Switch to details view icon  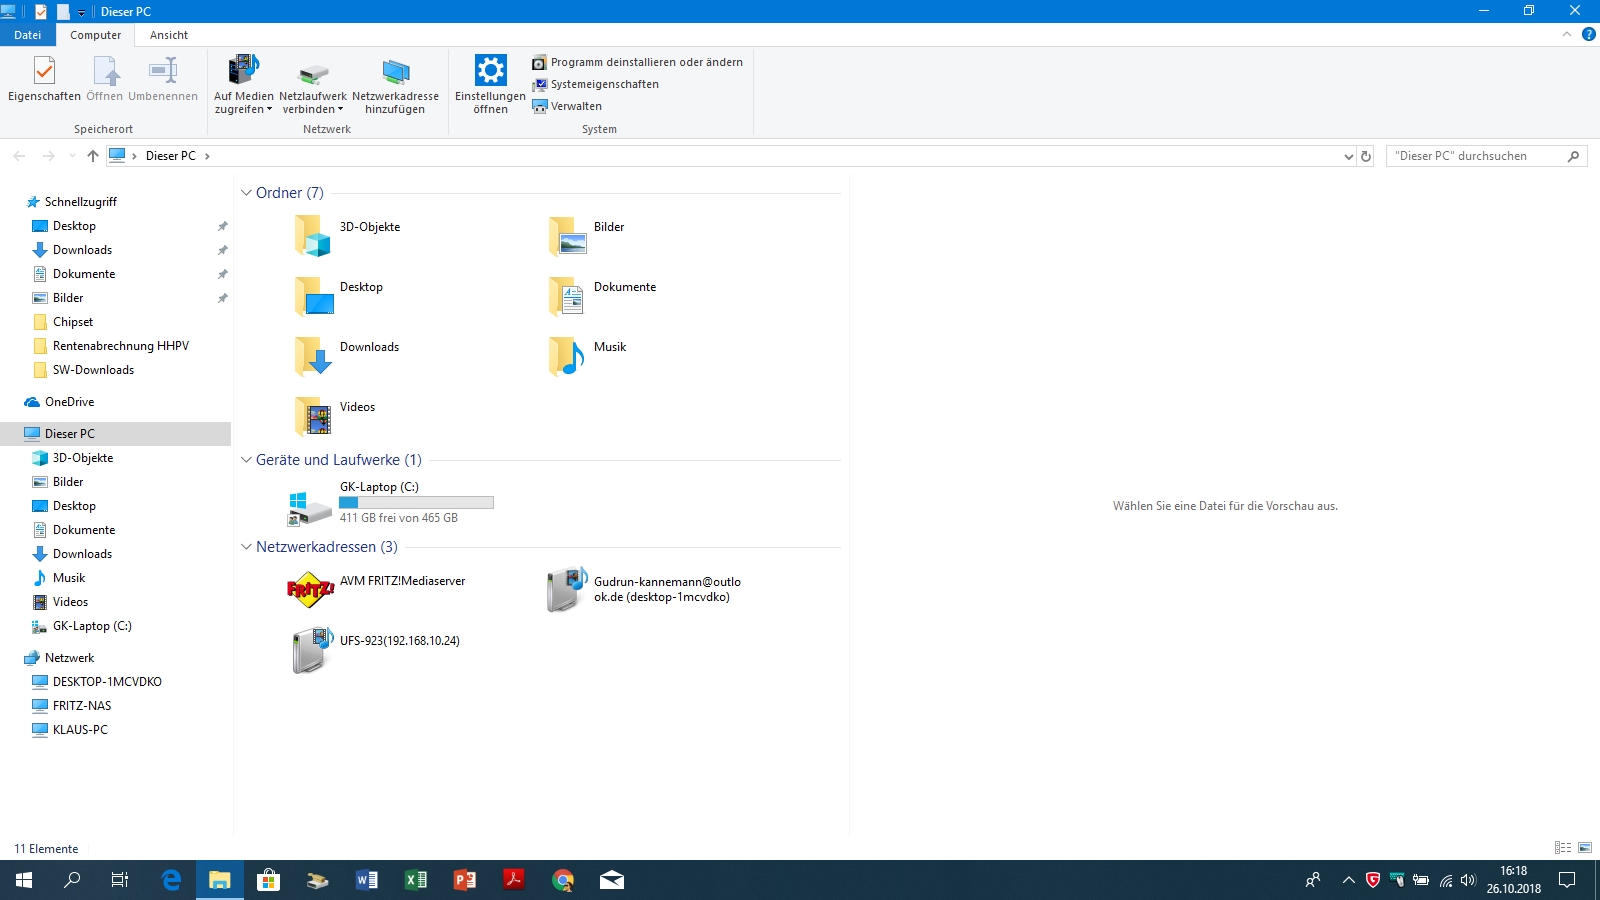[1563, 847]
